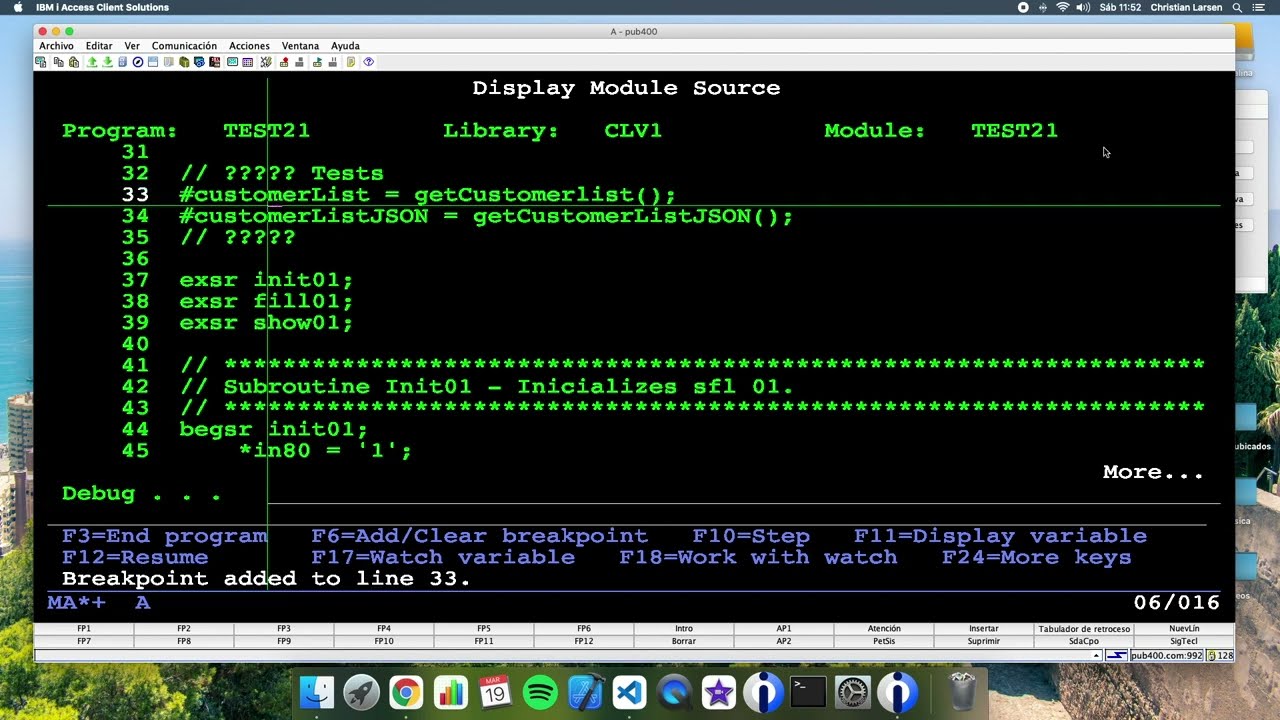Image resolution: width=1280 pixels, height=720 pixels.
Task: Click the copy toolbar icon
Action: 59,62
